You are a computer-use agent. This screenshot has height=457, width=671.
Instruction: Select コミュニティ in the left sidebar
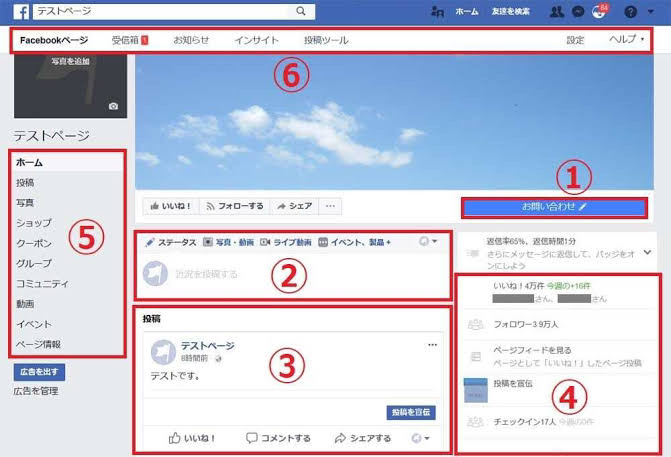[42, 284]
